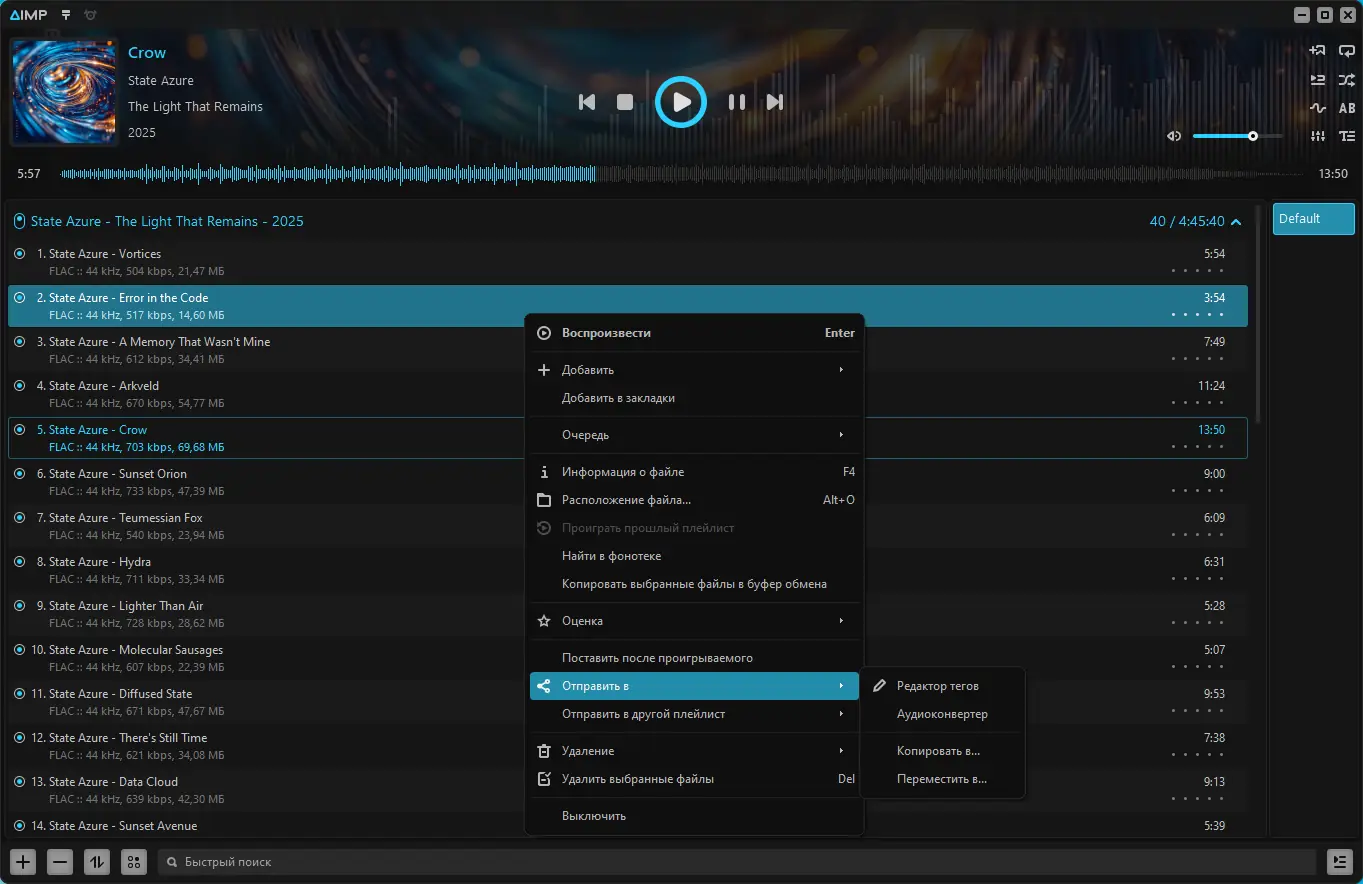Image resolution: width=1363 pixels, height=884 pixels.
Task: Open the sound effects wave icon
Action: click(x=1318, y=108)
